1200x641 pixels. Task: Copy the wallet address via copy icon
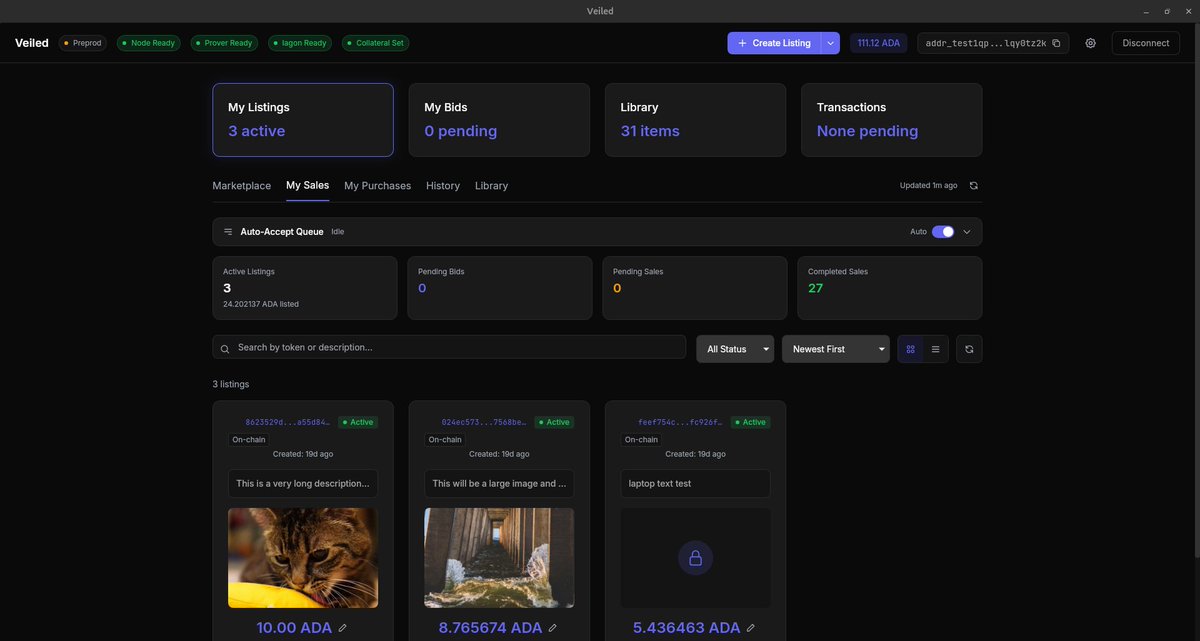point(1056,43)
